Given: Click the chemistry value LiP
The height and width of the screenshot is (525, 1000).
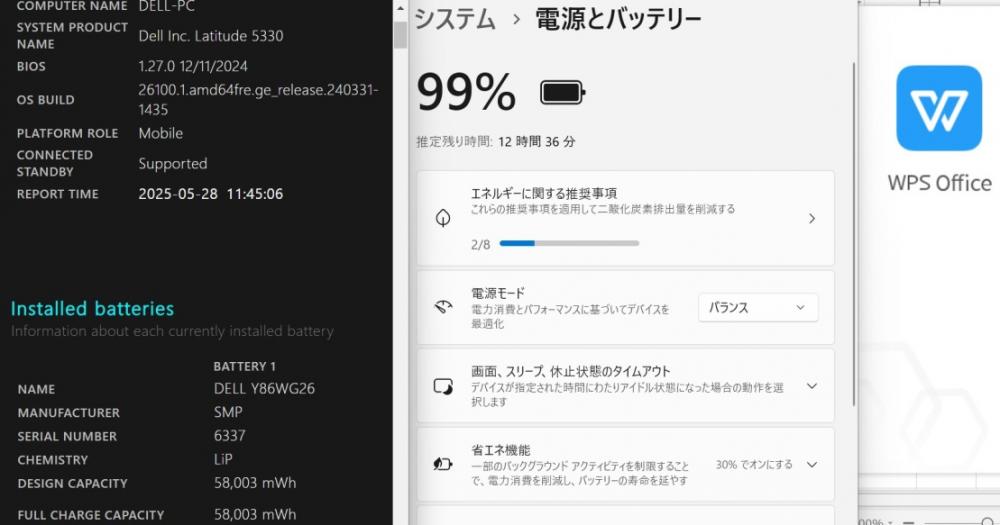Looking at the screenshot, I should 223,459.
